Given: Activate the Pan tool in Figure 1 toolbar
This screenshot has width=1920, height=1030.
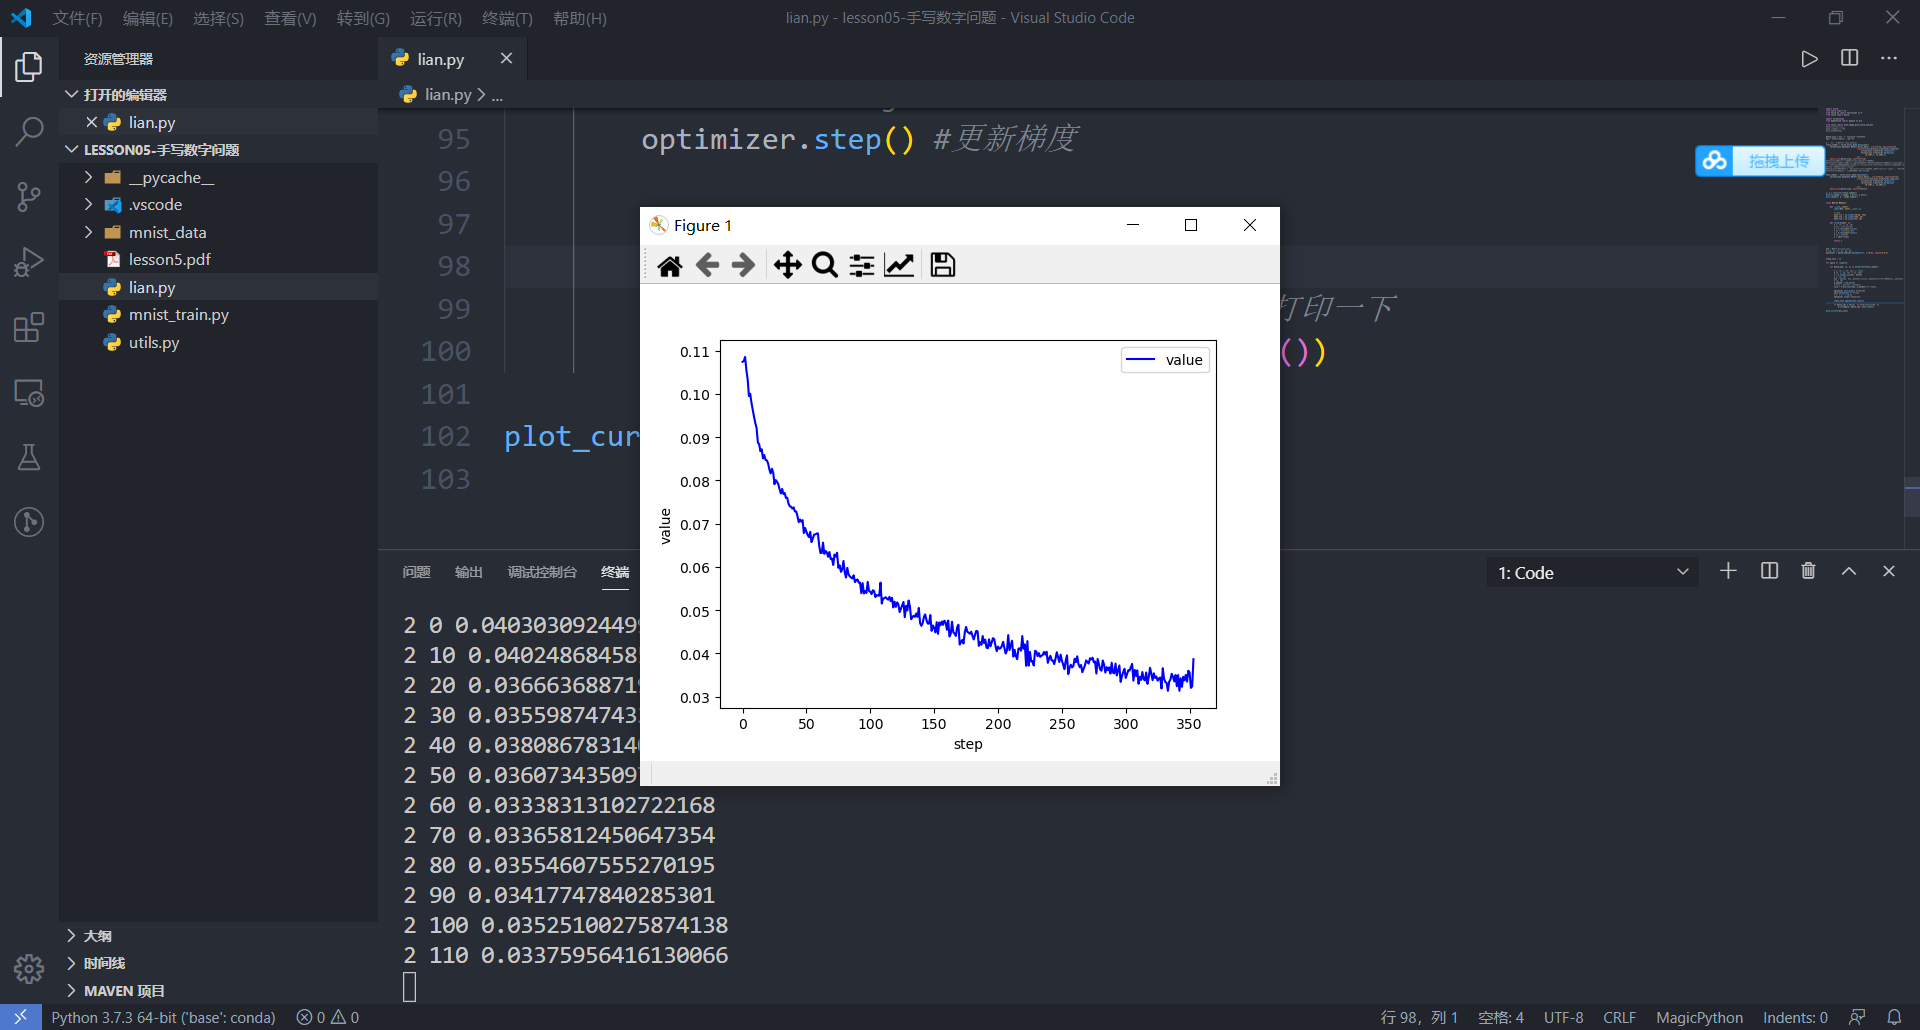Looking at the screenshot, I should click(787, 264).
